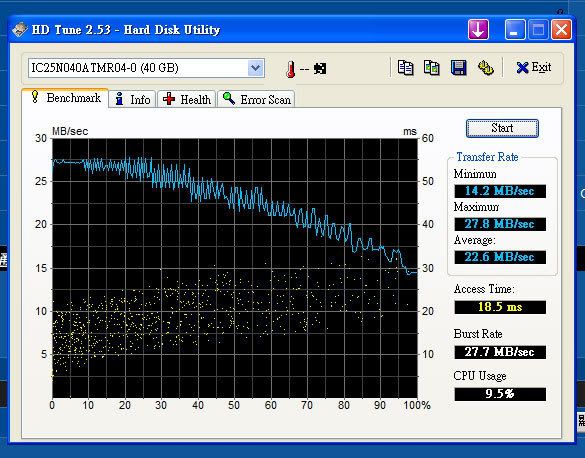Click the thermometer temperature icon
Image resolution: width=585 pixels, height=458 pixels.
pyautogui.click(x=290, y=69)
